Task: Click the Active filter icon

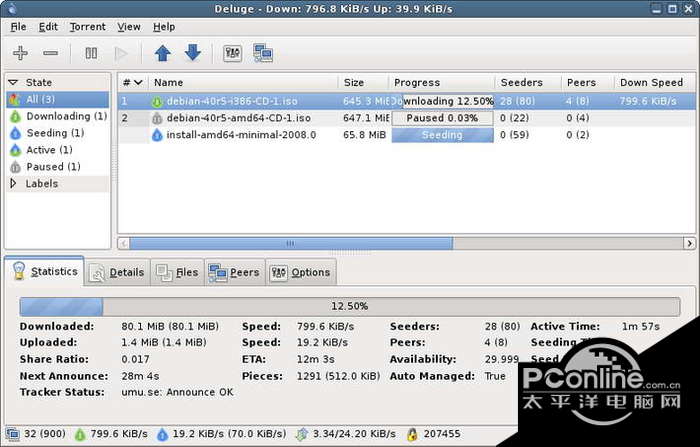Action: (15, 150)
